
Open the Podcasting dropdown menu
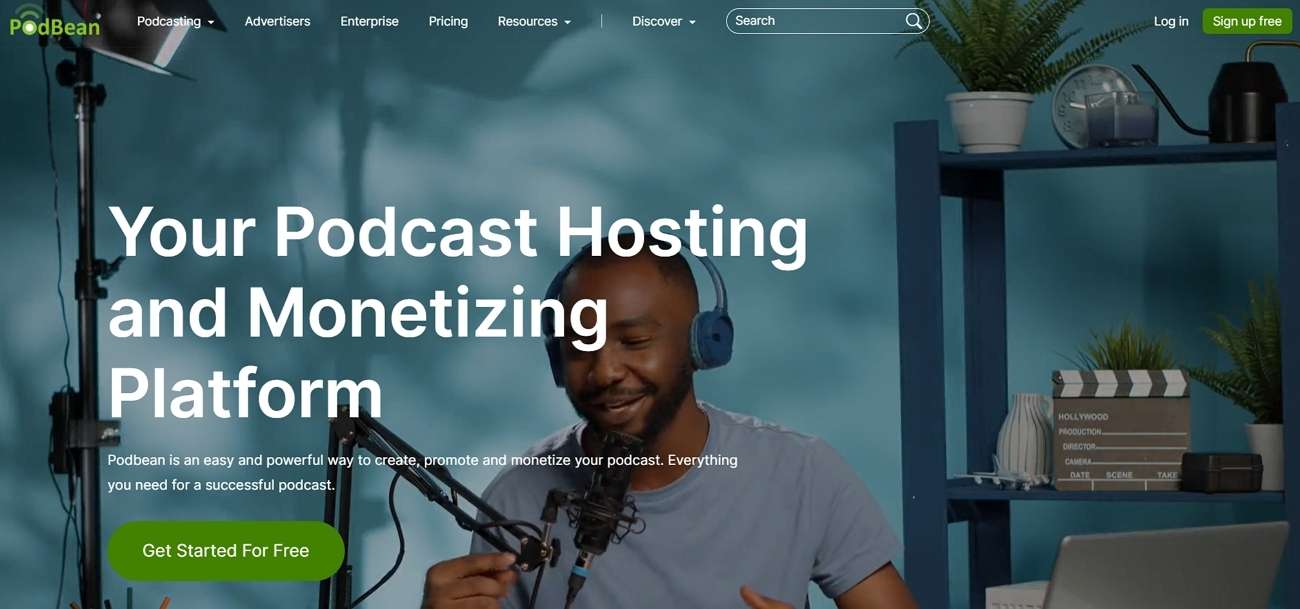176,21
